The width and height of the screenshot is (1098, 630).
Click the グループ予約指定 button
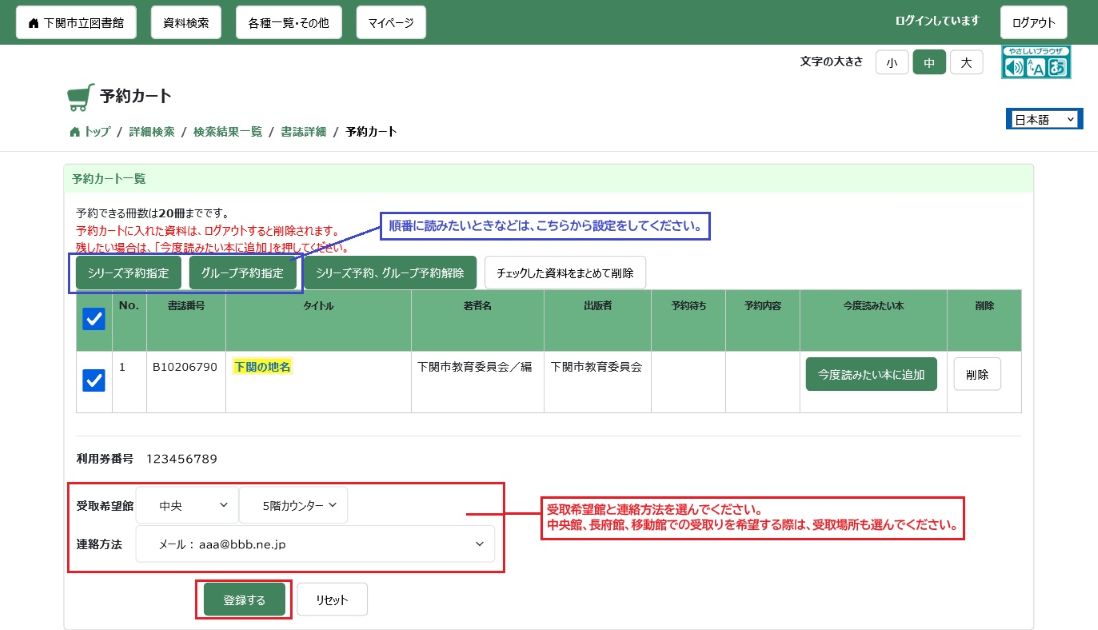coord(242,273)
